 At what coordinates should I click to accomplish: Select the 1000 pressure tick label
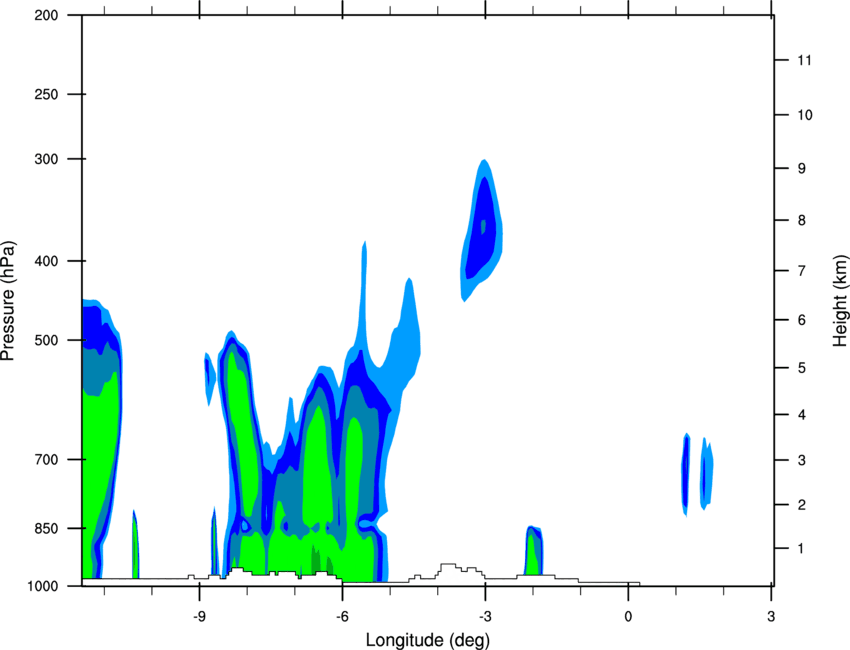click(43, 586)
